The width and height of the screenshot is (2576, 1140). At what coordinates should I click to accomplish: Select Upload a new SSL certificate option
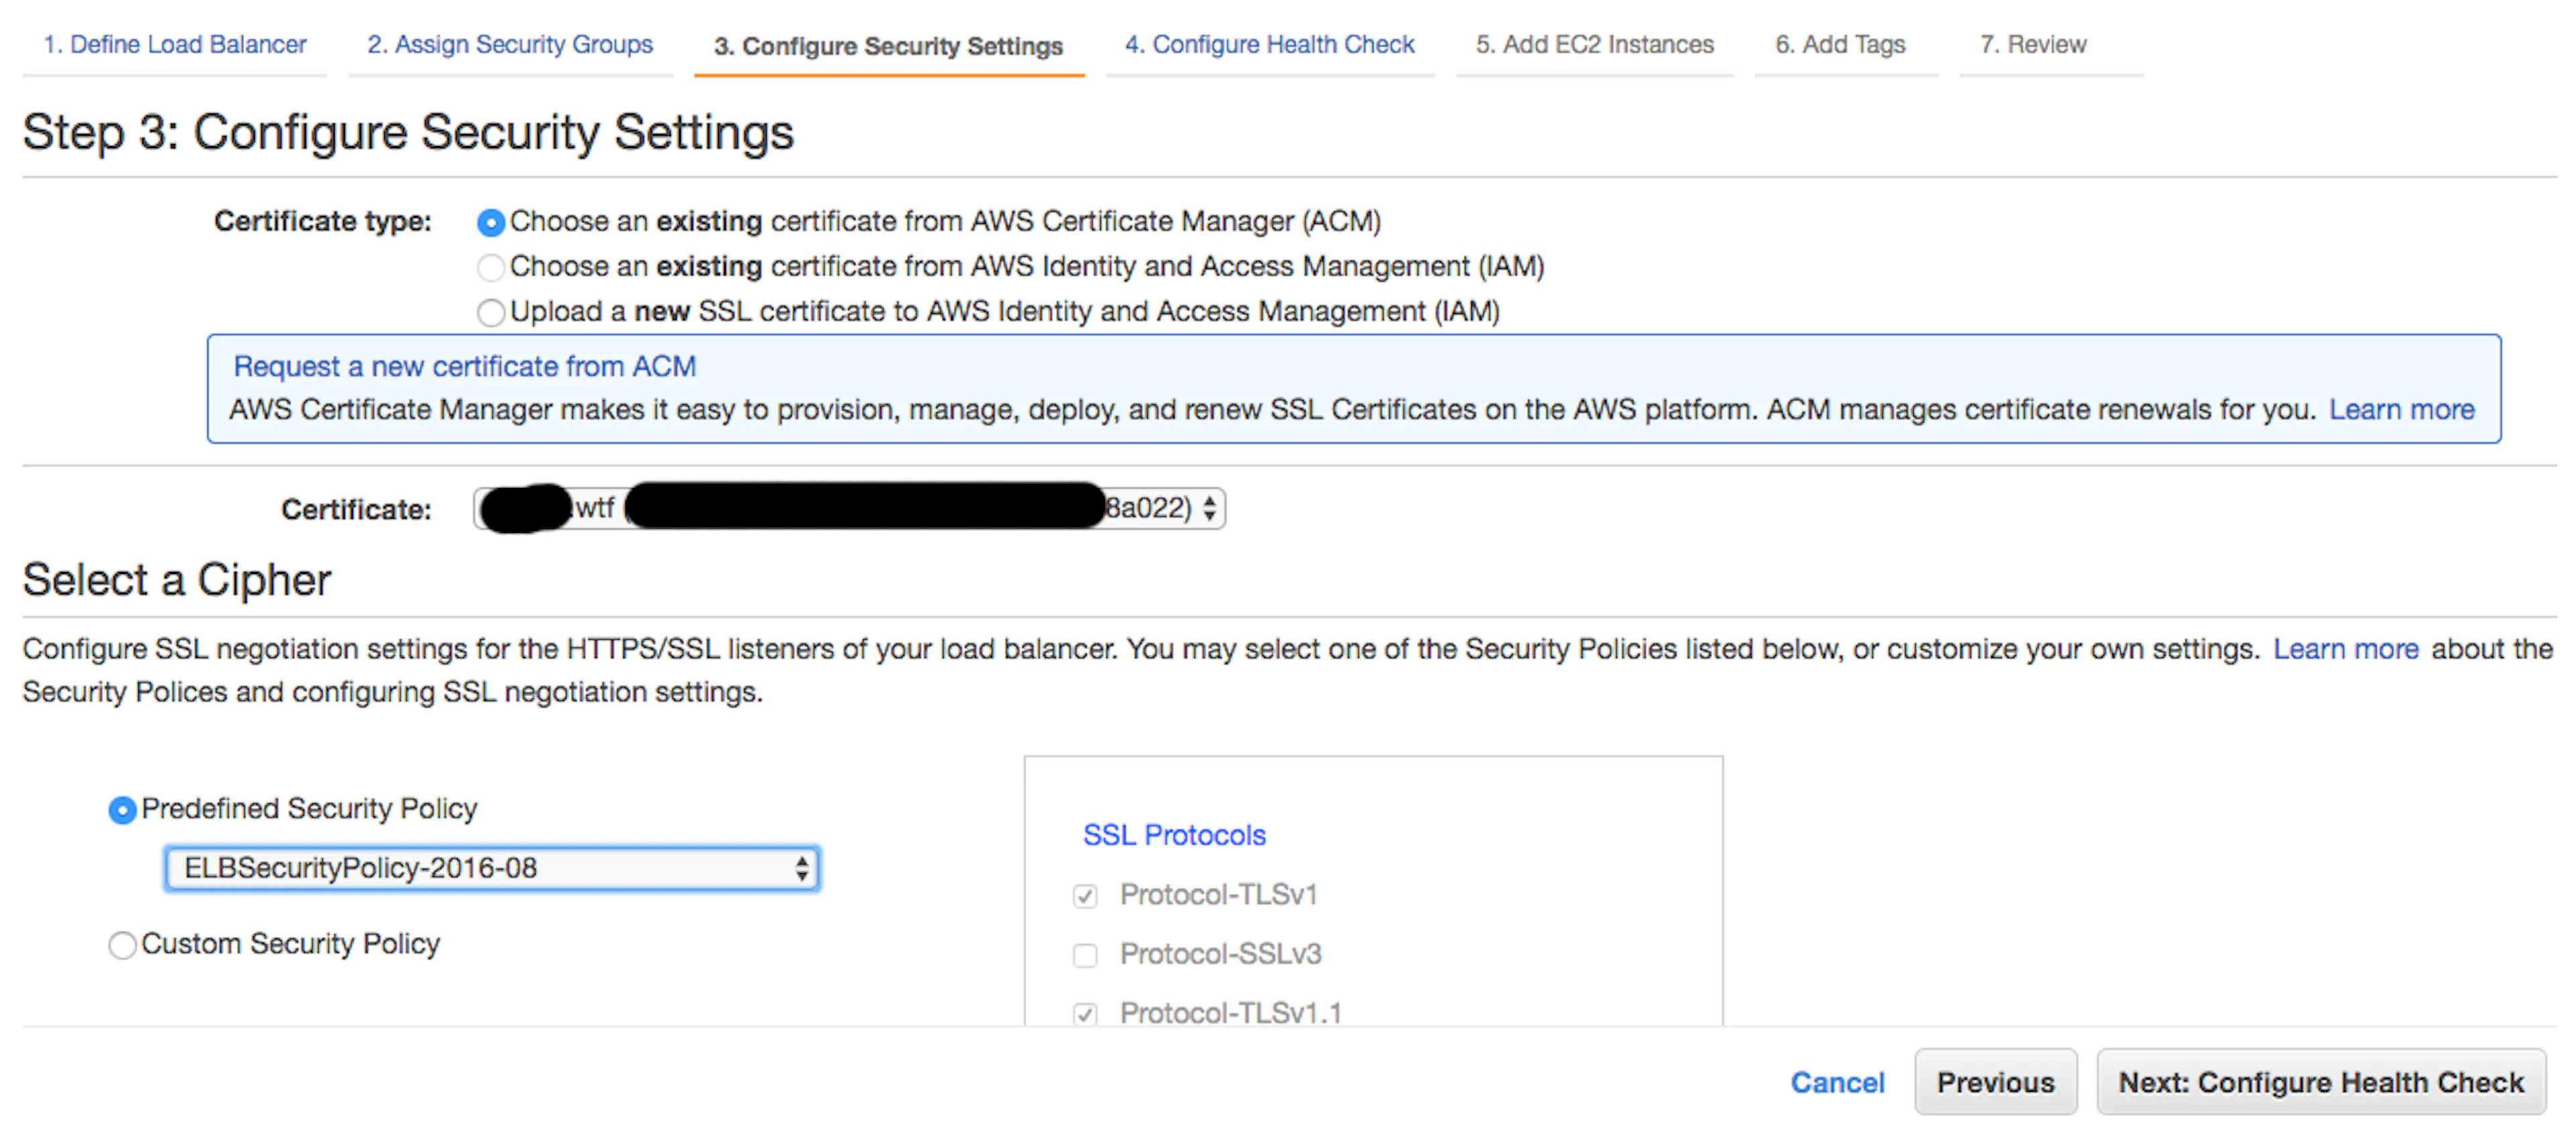click(x=490, y=312)
